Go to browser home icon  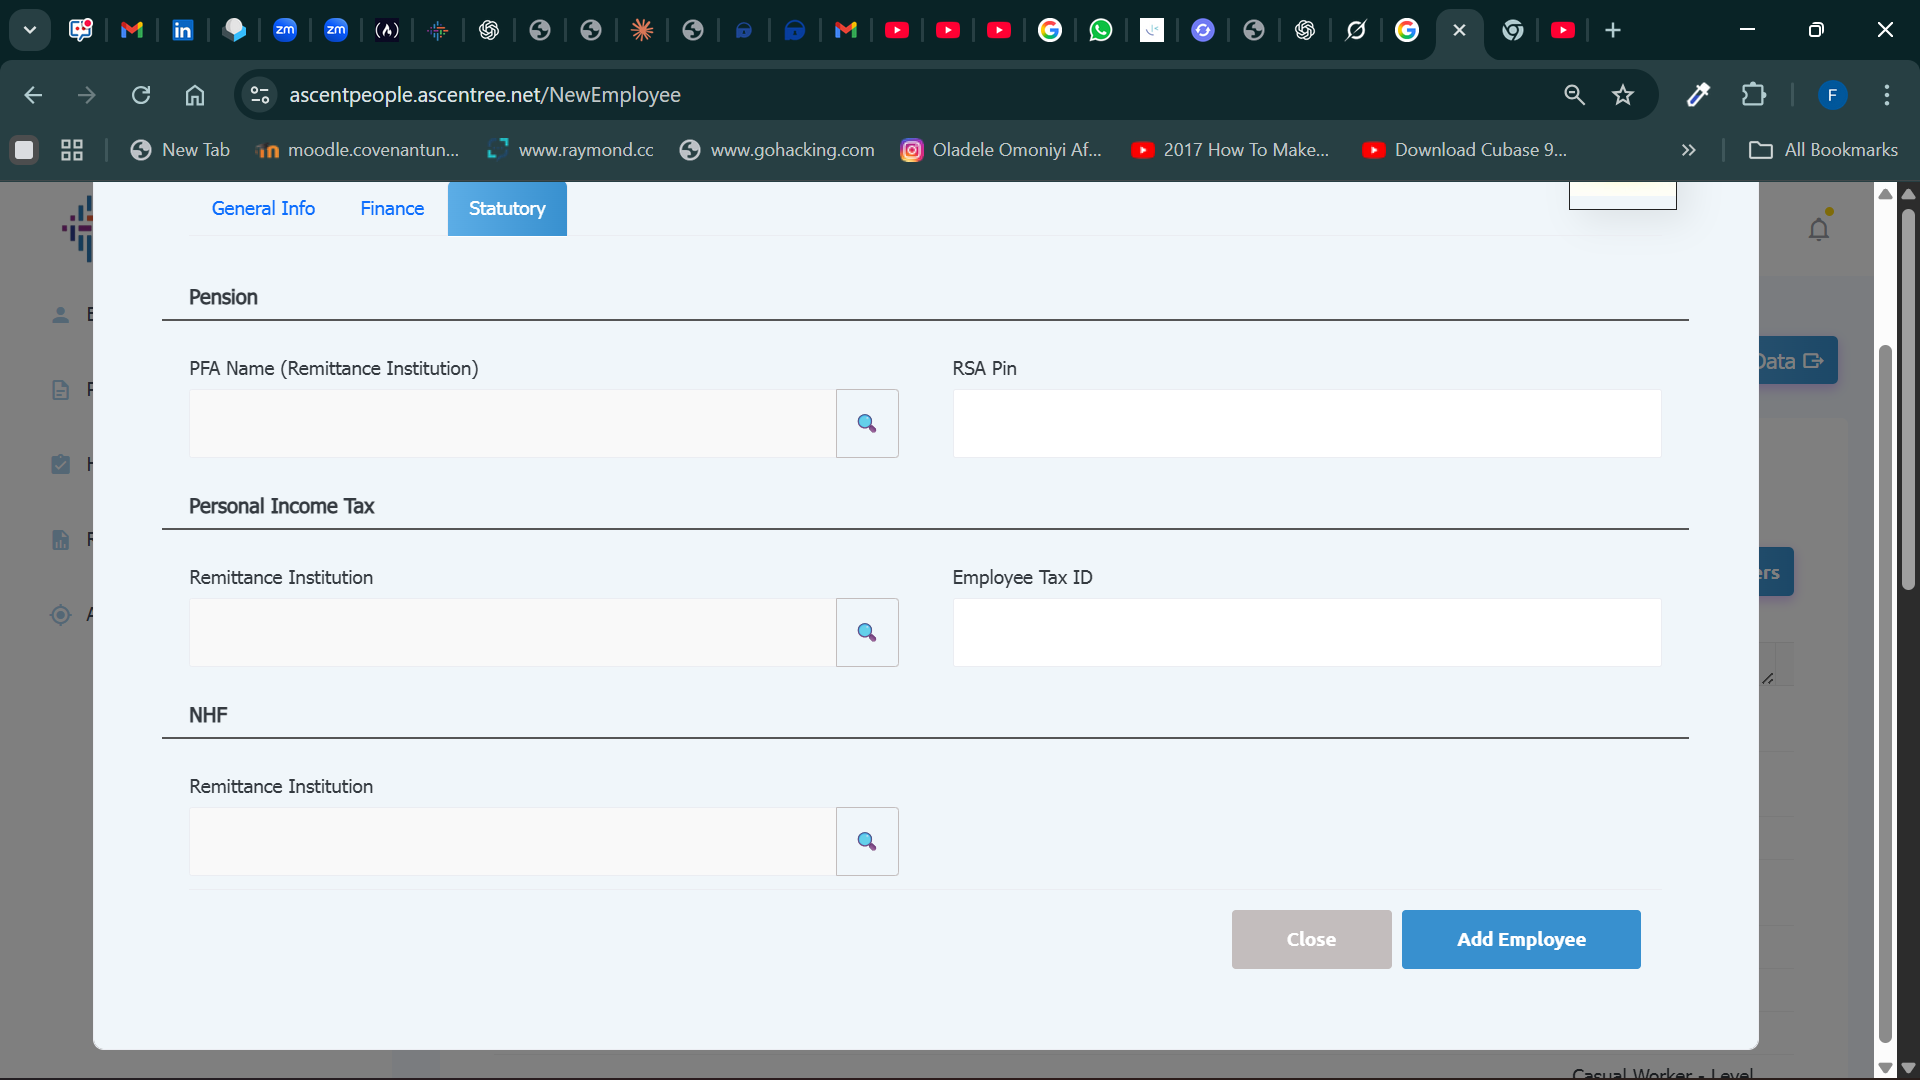[195, 95]
